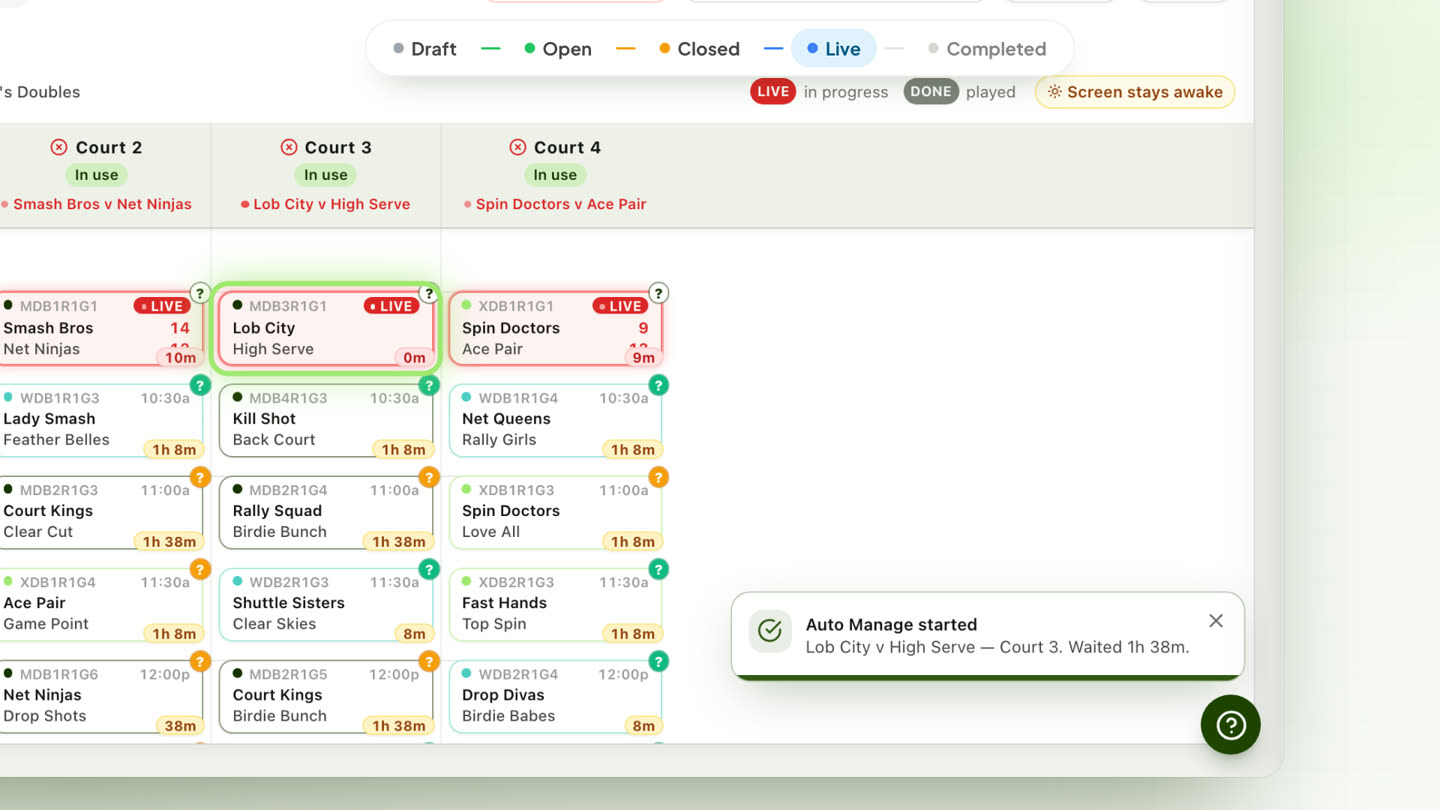The image size is (1440, 810).
Task: Click the 0m timer on the Lob City card
Action: pyautogui.click(x=414, y=357)
